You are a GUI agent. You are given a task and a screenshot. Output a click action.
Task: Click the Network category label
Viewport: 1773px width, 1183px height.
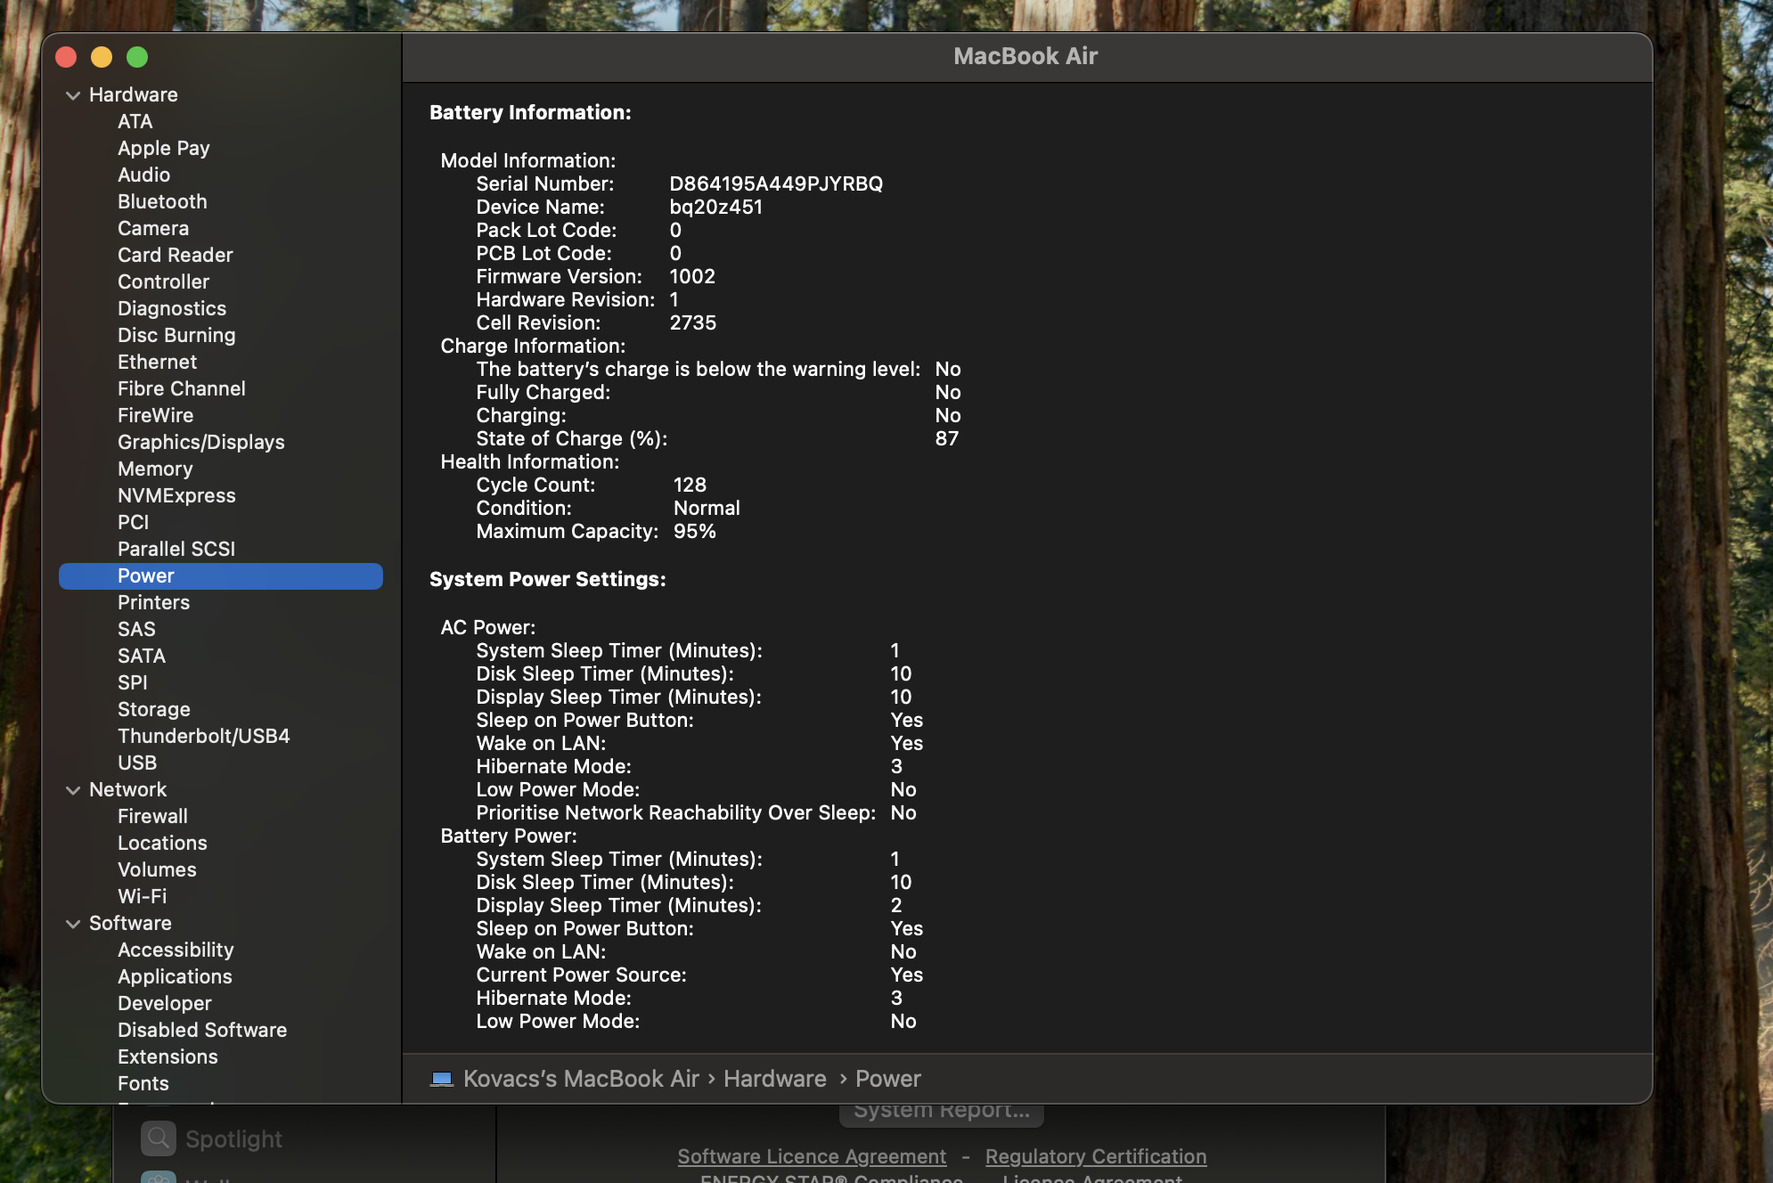pyautogui.click(x=128, y=790)
